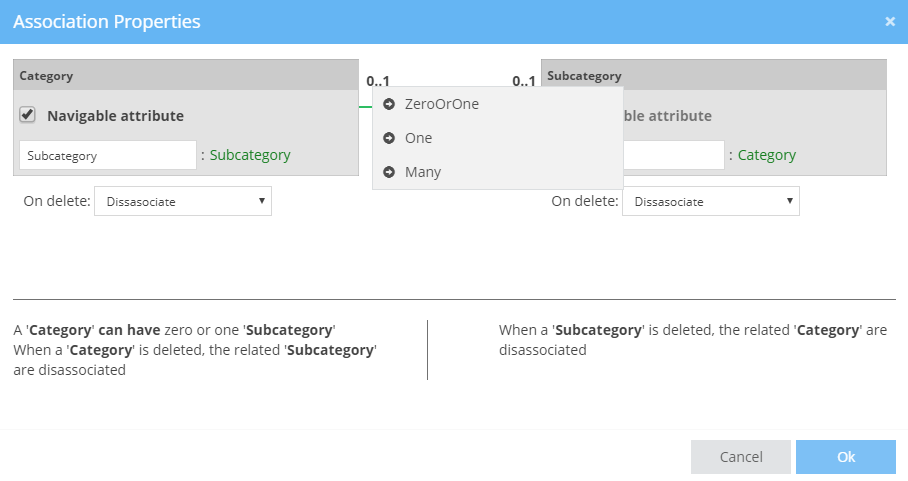This screenshot has width=908, height=481.
Task: Click the Category entity header
Action: click(x=186, y=75)
